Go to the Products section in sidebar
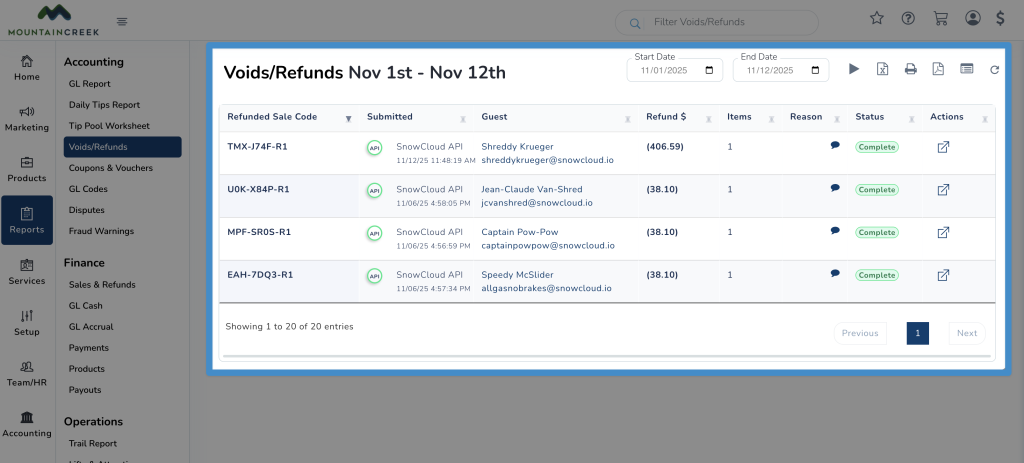Image resolution: width=1024 pixels, height=463 pixels. point(27,168)
